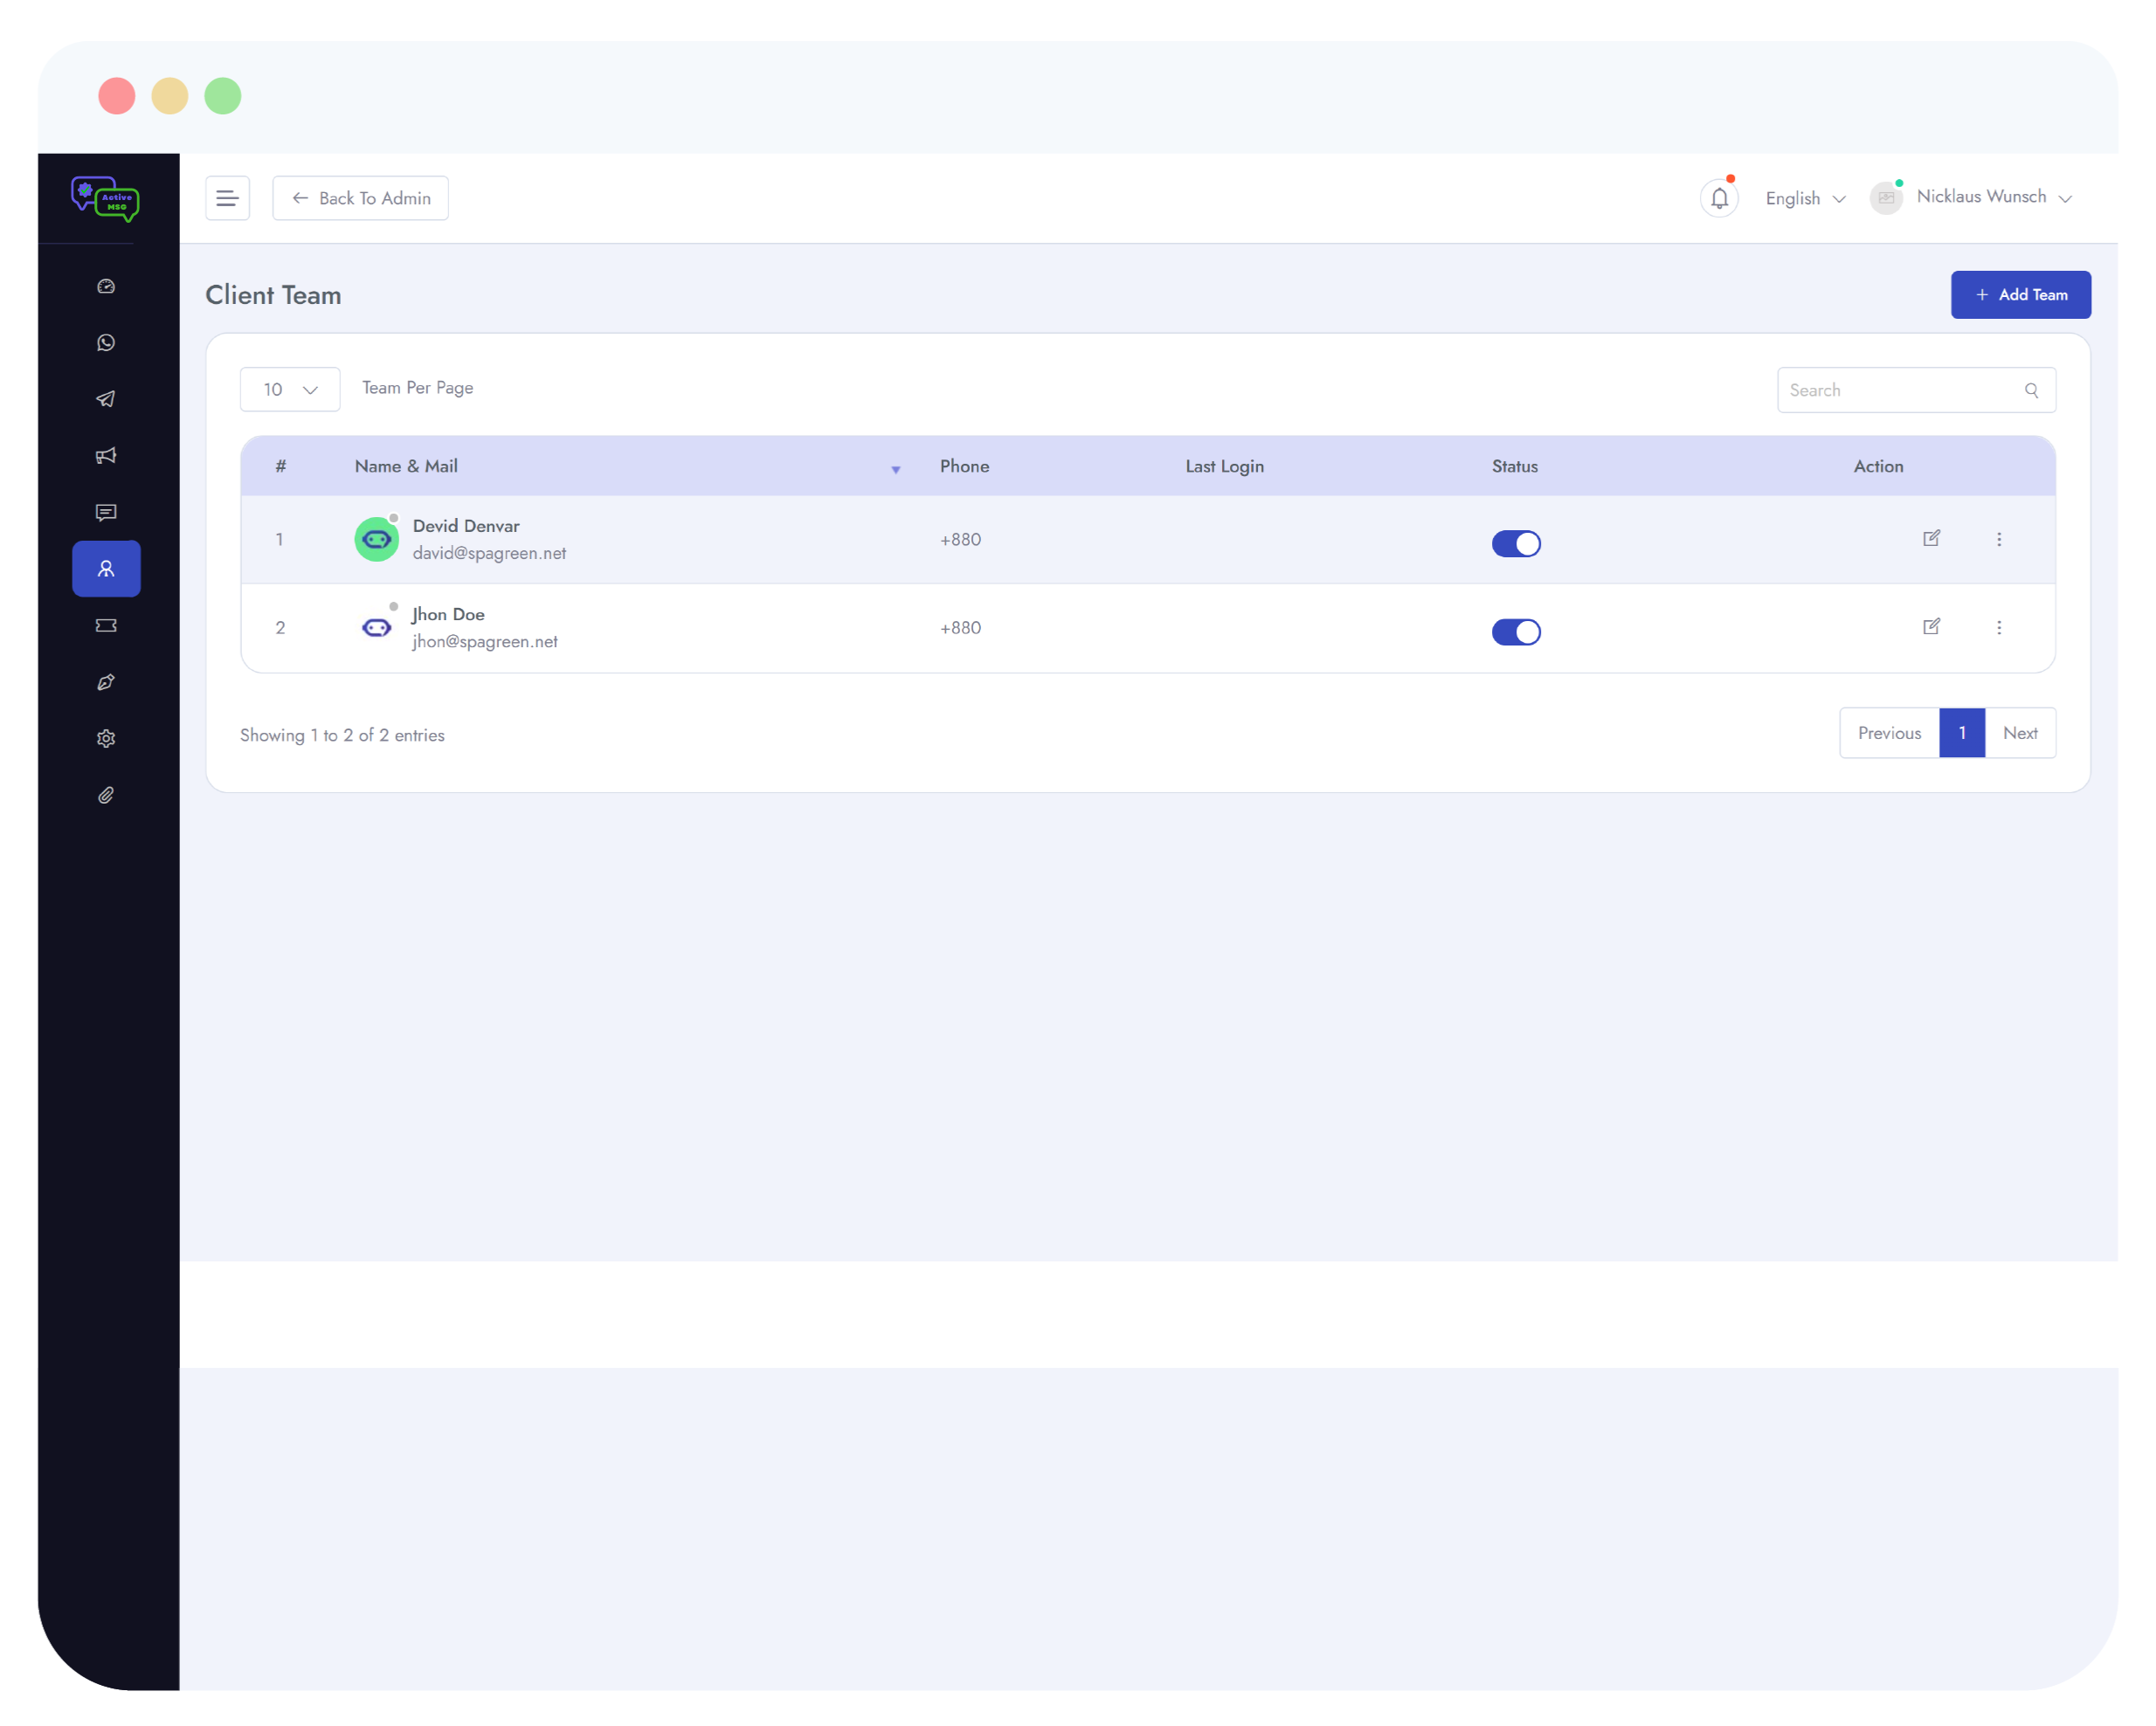
Task: Open the notification bell
Action: click(x=1719, y=198)
